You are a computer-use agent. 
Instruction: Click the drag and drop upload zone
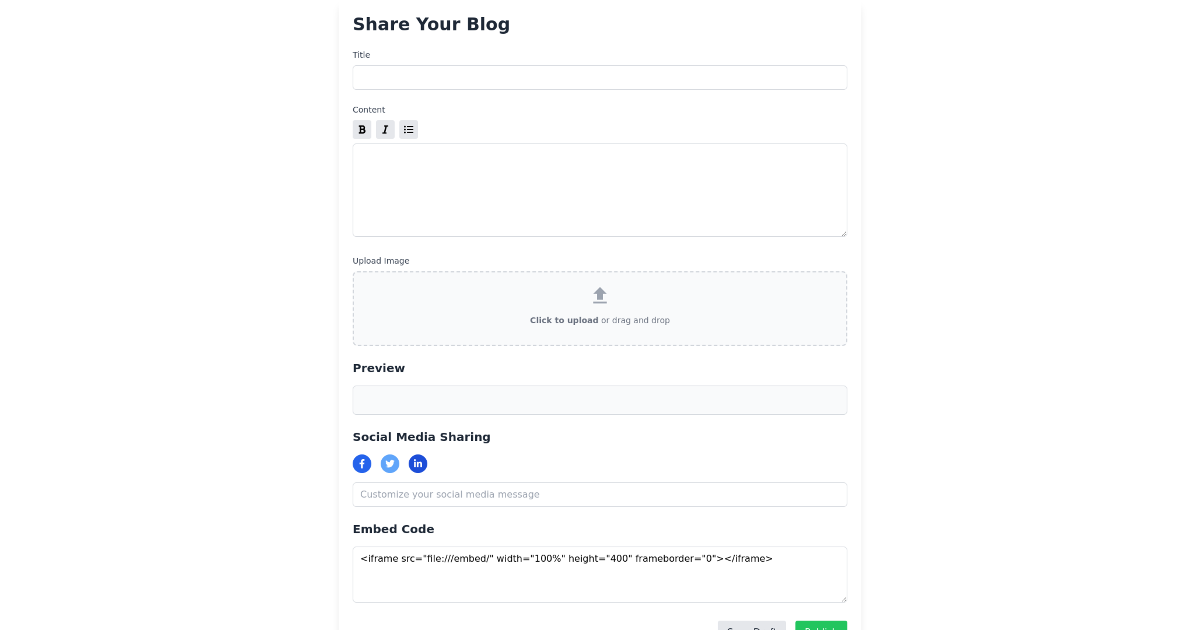click(x=599, y=308)
